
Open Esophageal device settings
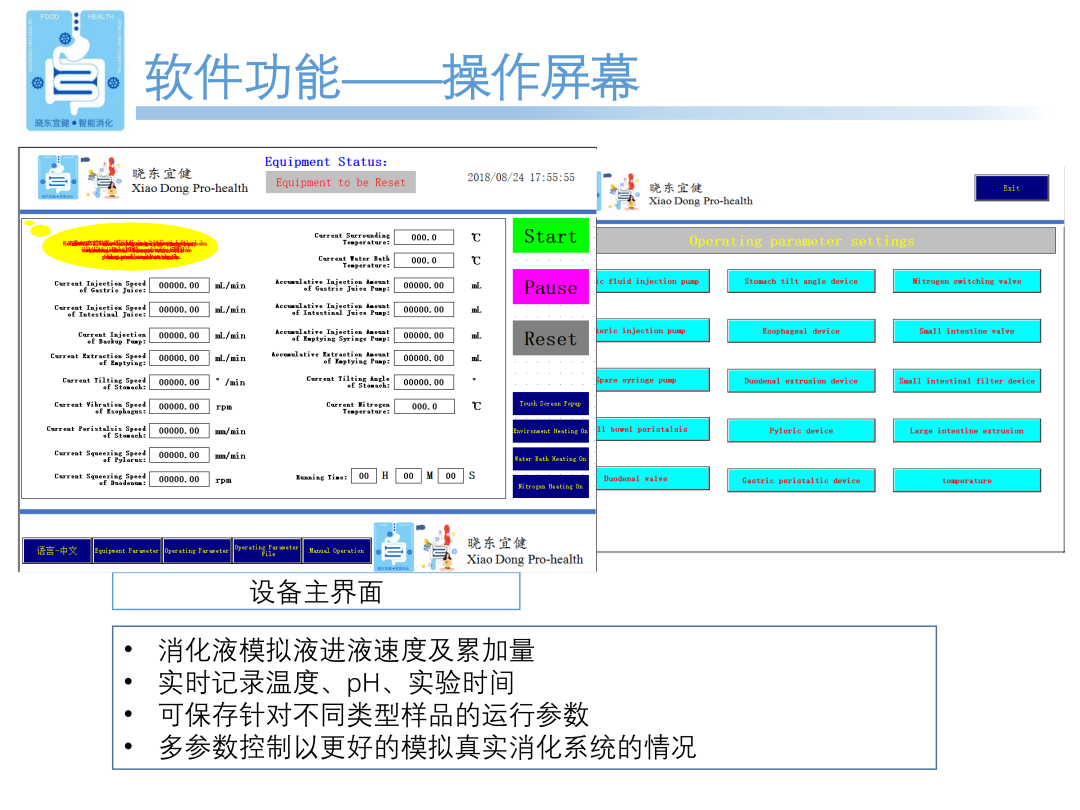click(801, 331)
